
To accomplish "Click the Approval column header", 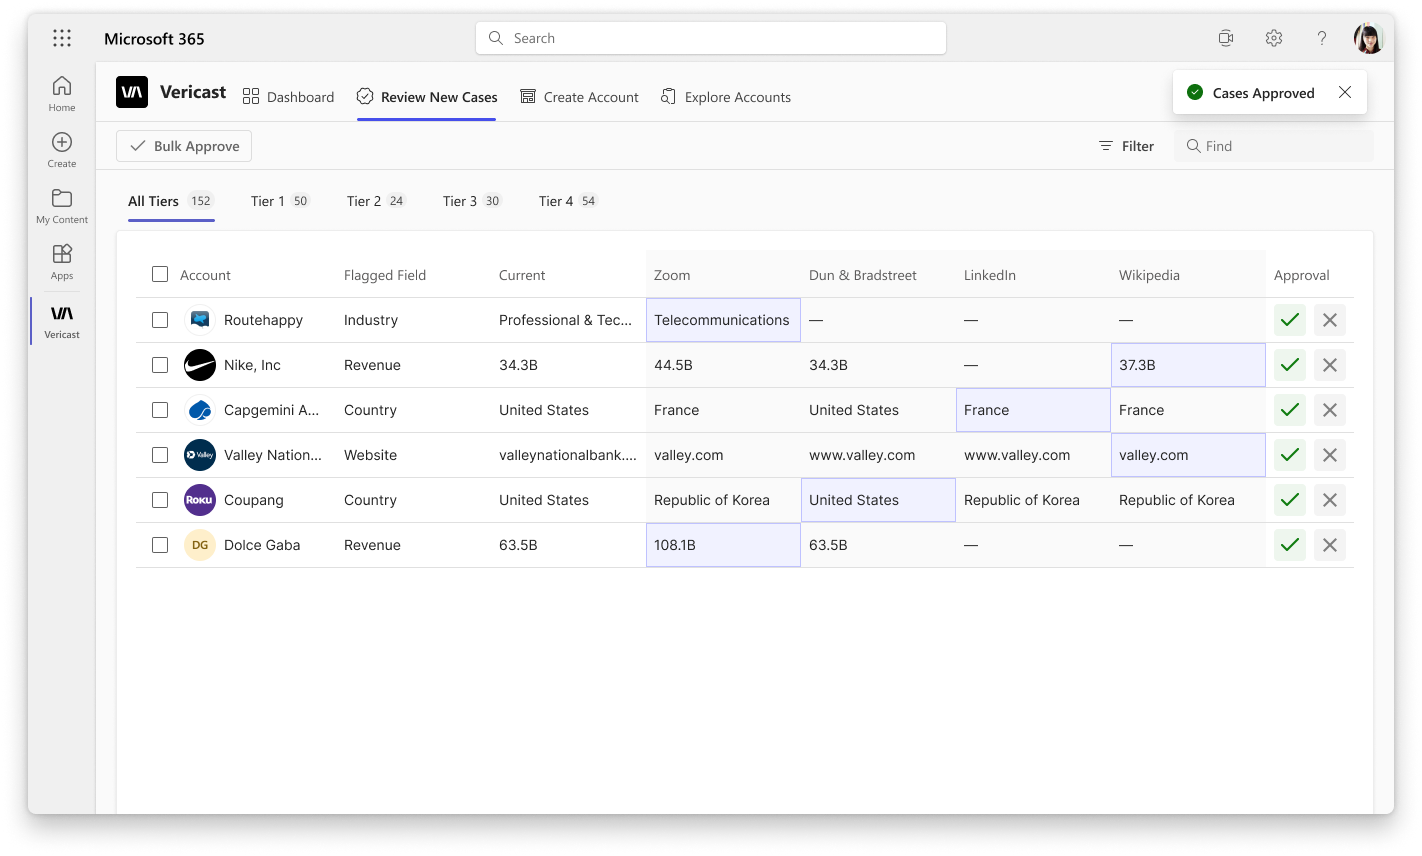I will (1302, 275).
